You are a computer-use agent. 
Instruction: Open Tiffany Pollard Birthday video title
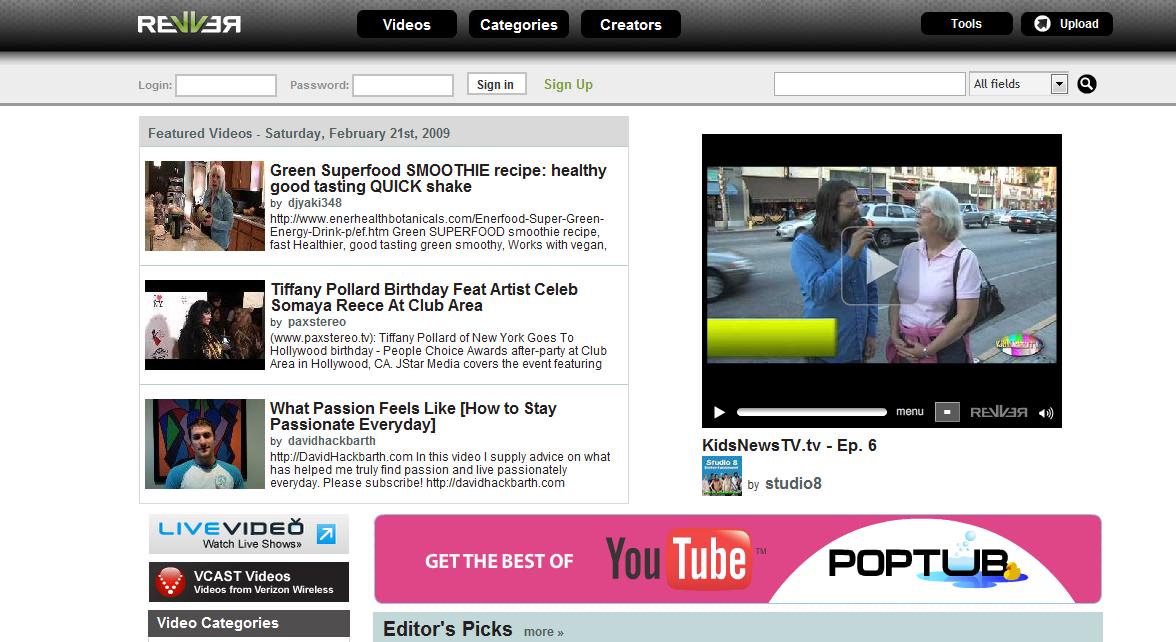[x=424, y=297]
